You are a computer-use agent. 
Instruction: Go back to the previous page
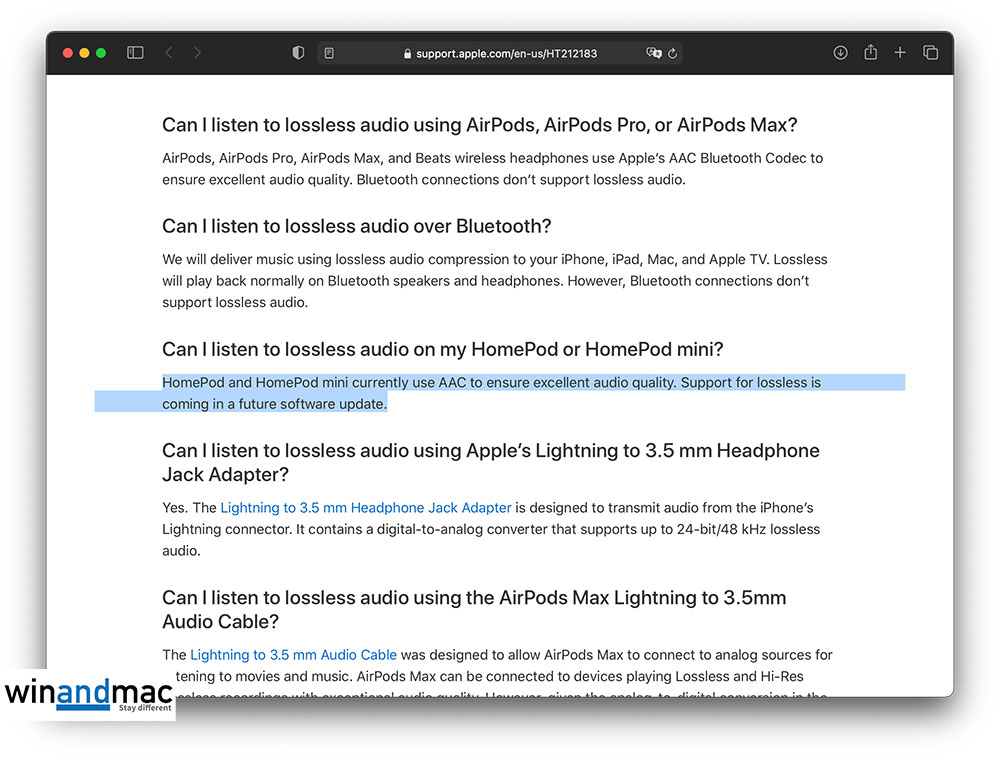coord(168,53)
